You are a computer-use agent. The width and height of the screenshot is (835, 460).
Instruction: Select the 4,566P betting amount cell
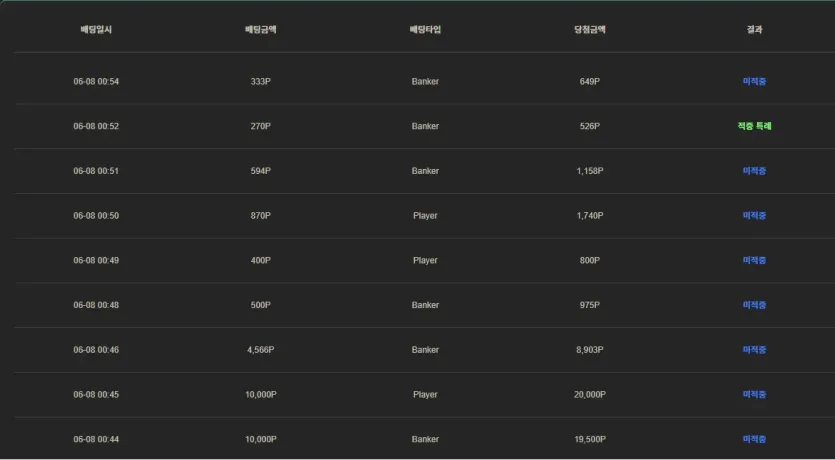click(x=261, y=350)
